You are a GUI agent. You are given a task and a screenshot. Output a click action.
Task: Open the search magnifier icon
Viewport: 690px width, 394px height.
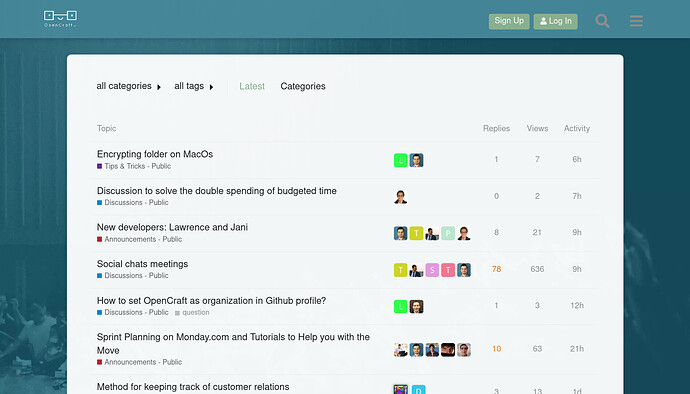(602, 21)
